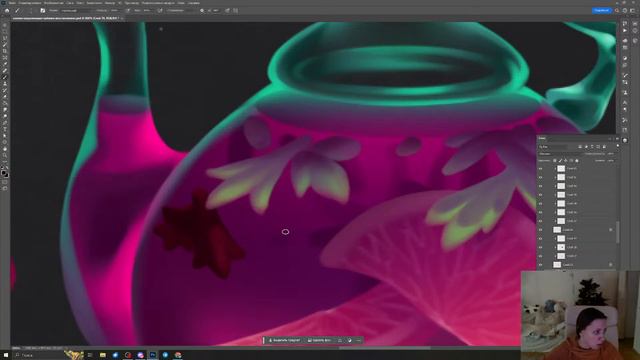The height and width of the screenshot is (360, 640).
Task: Open the File menu
Action: [12, 3]
